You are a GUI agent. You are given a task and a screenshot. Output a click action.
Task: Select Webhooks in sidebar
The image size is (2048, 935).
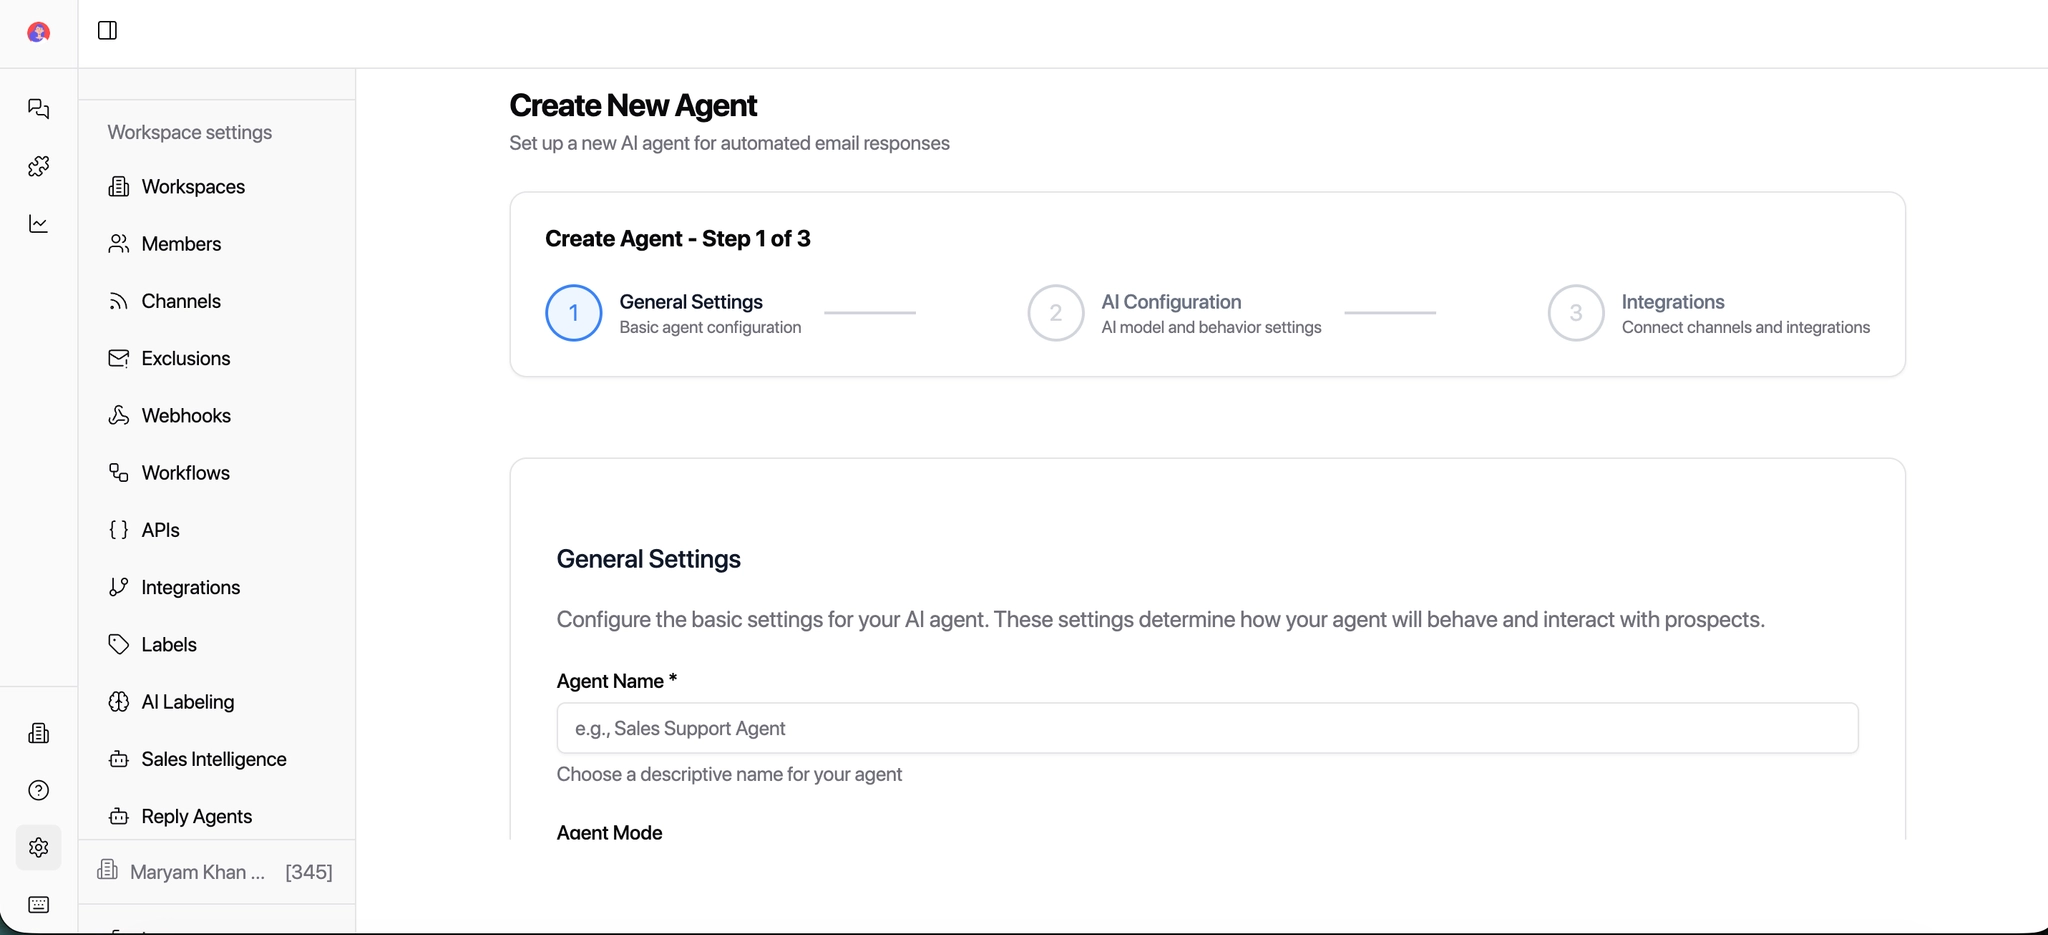185,416
